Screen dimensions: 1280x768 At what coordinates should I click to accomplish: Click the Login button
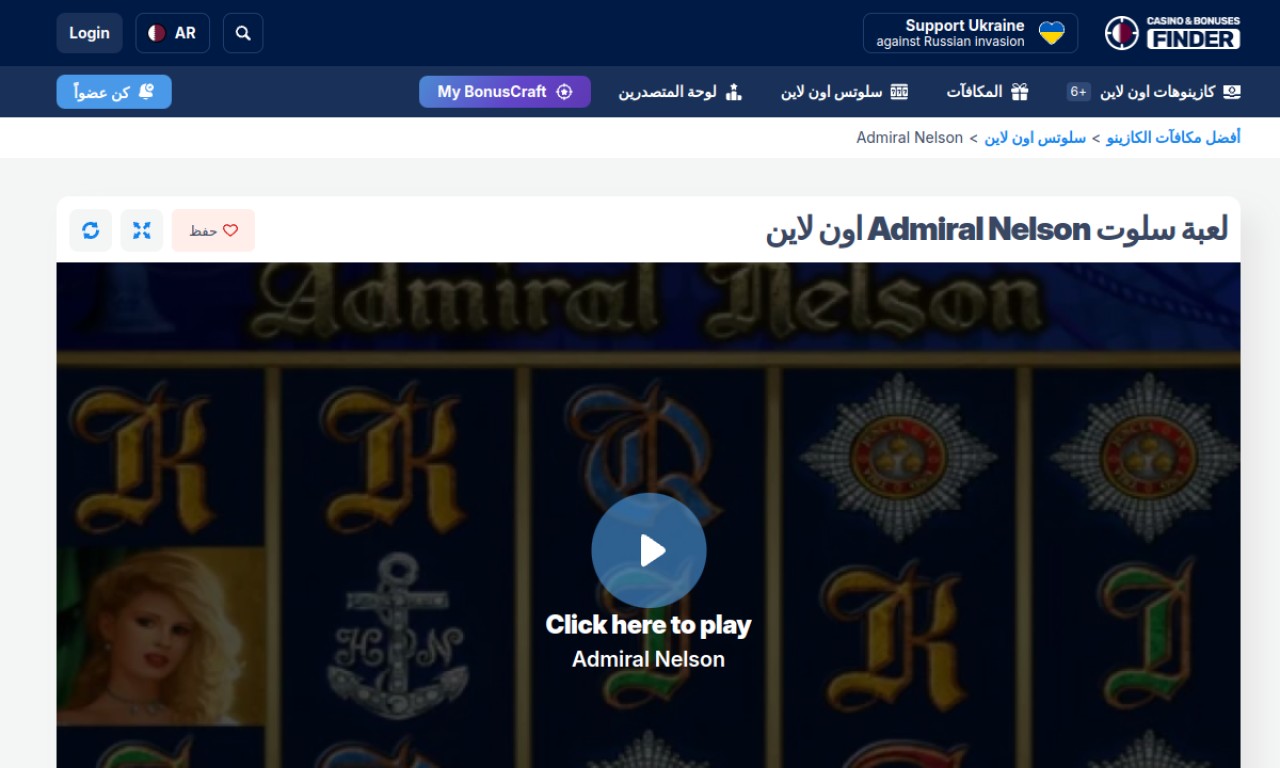tap(89, 33)
